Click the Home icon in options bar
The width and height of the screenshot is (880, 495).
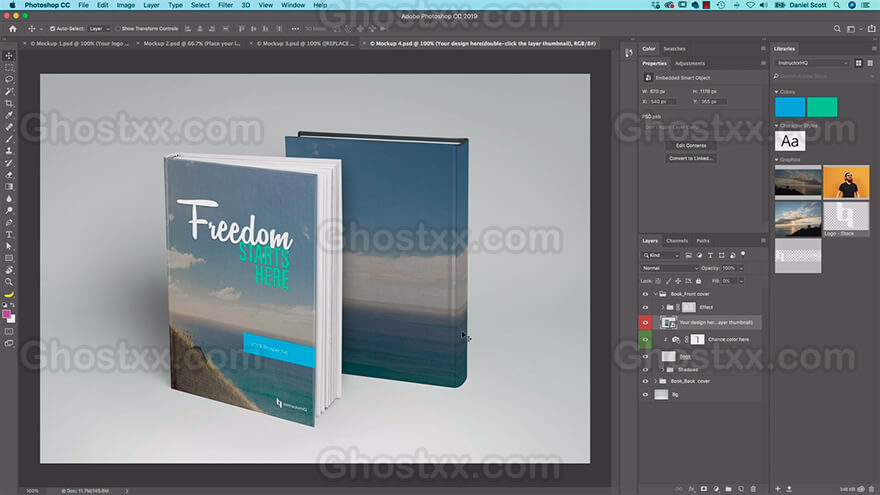tap(13, 29)
